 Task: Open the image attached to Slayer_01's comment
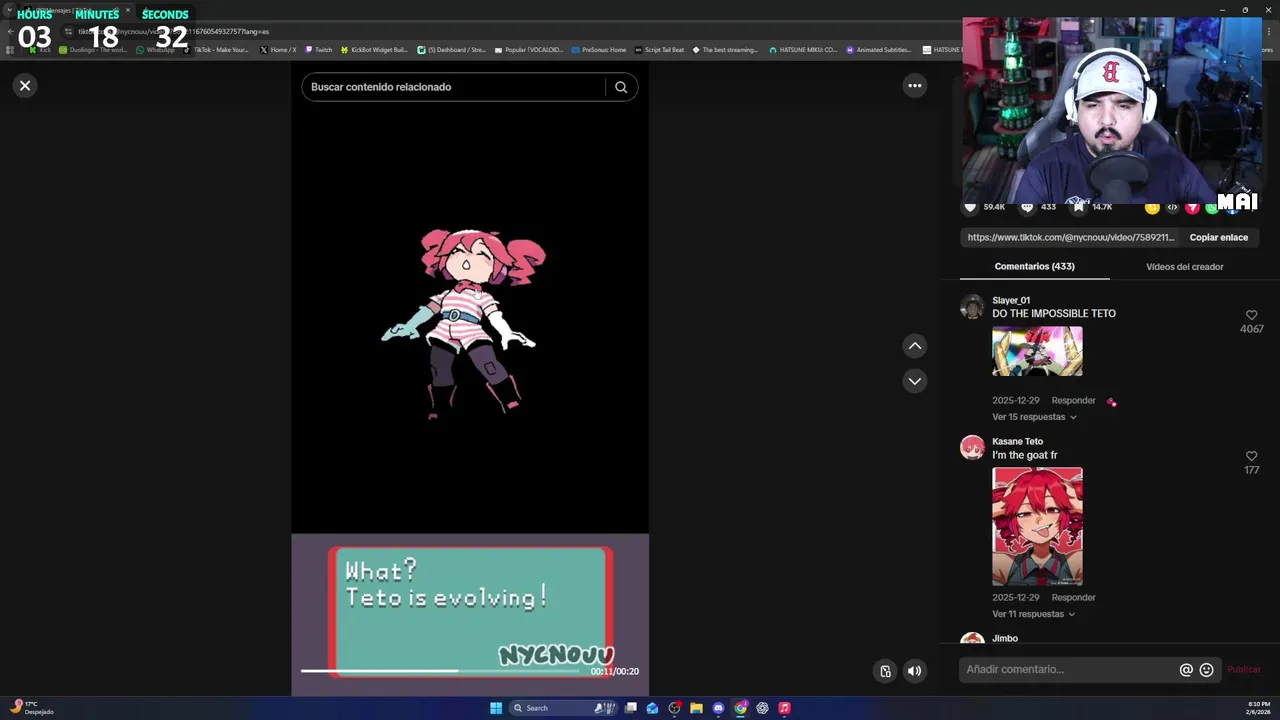1037,350
